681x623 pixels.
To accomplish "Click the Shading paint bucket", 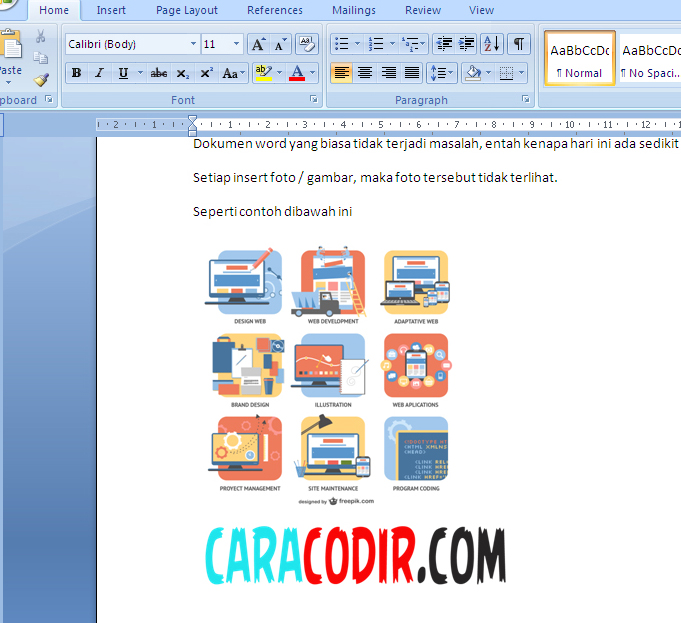I will pyautogui.click(x=473, y=73).
